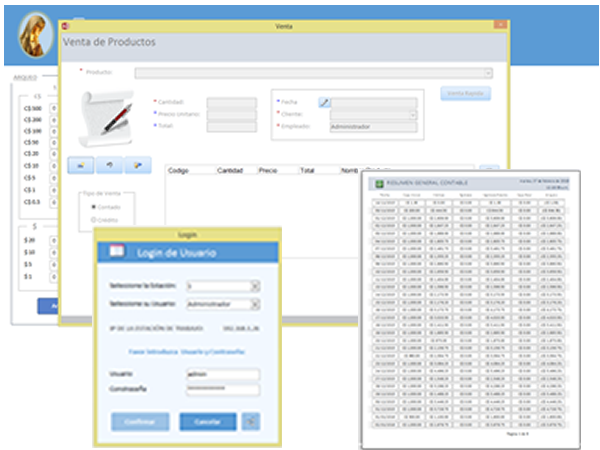
Task: Expand the Cliente dropdown
Action: pos(413,115)
